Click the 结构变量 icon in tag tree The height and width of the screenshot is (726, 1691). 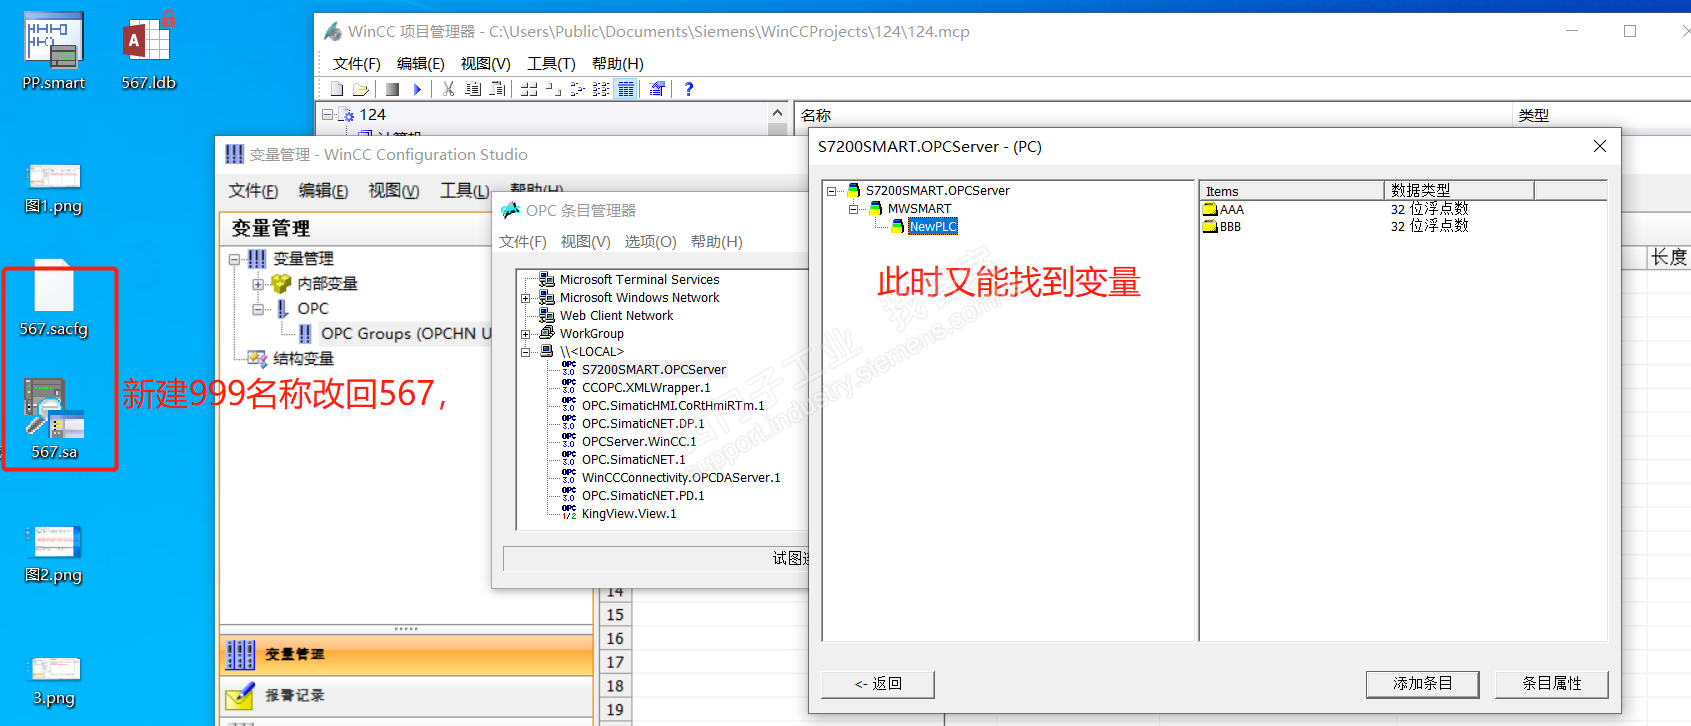[x=257, y=358]
